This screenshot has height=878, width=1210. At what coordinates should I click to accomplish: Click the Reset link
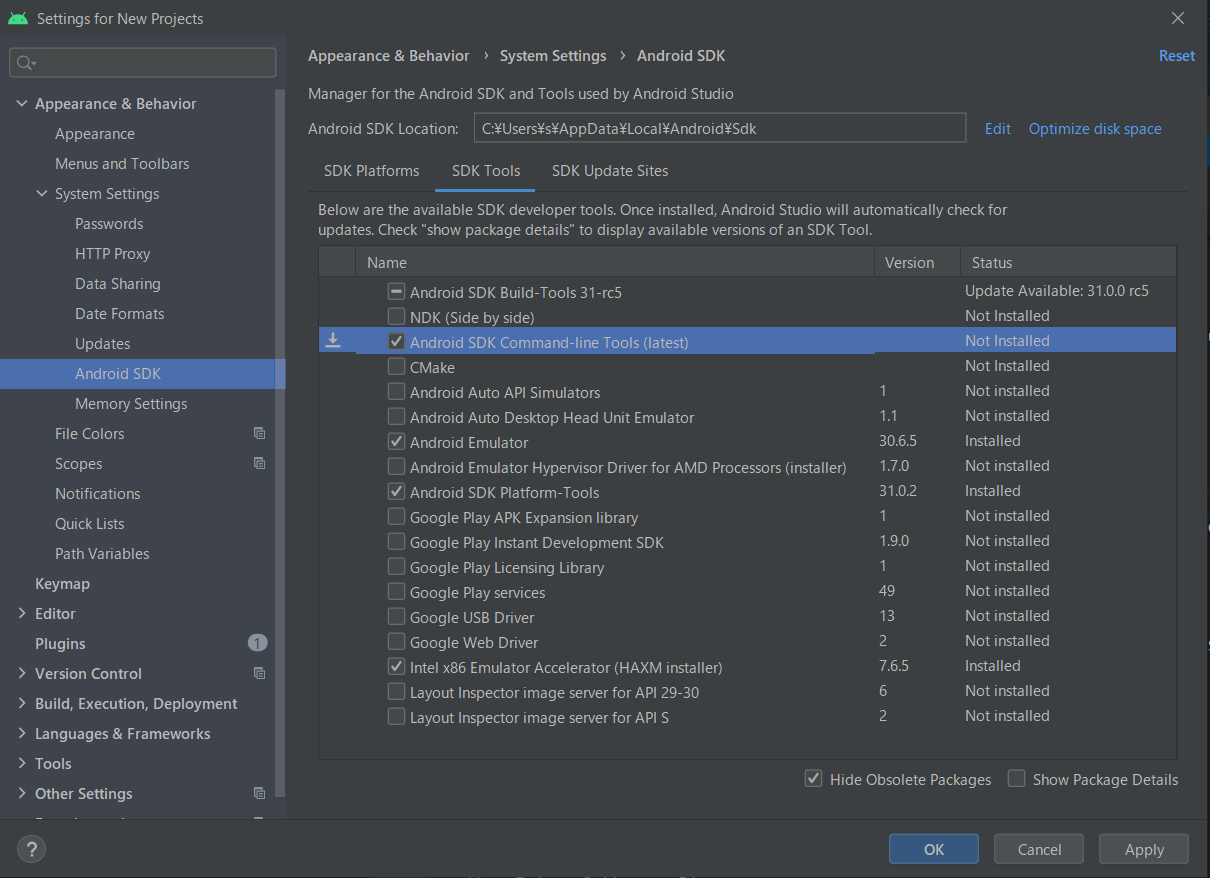click(1177, 56)
